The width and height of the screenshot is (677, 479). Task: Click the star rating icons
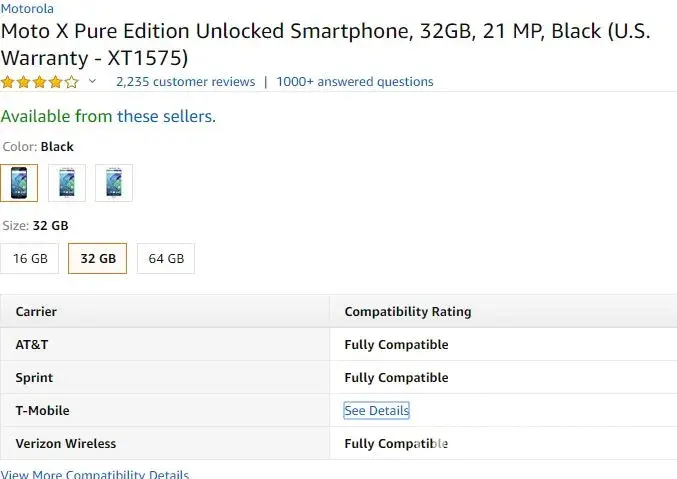[x=40, y=82]
